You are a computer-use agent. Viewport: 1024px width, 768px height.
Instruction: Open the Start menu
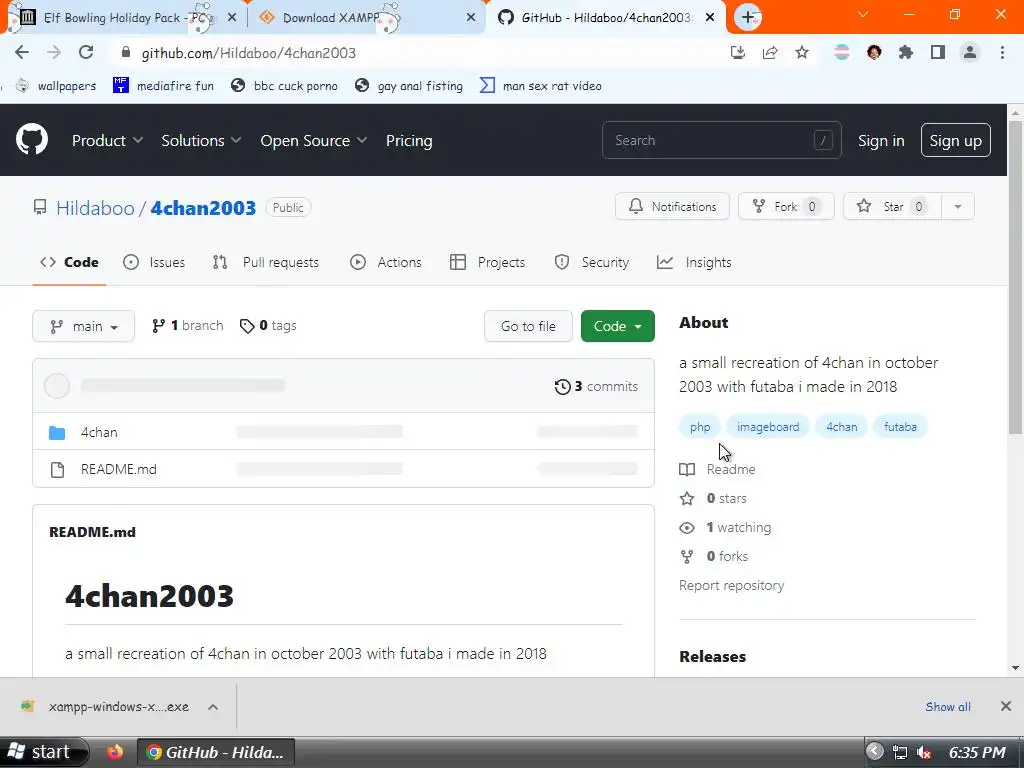pos(42,752)
